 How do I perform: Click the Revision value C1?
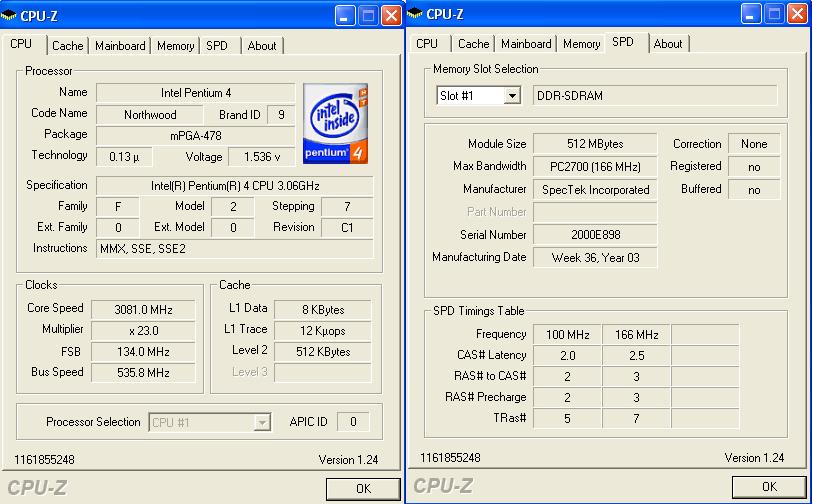(347, 228)
